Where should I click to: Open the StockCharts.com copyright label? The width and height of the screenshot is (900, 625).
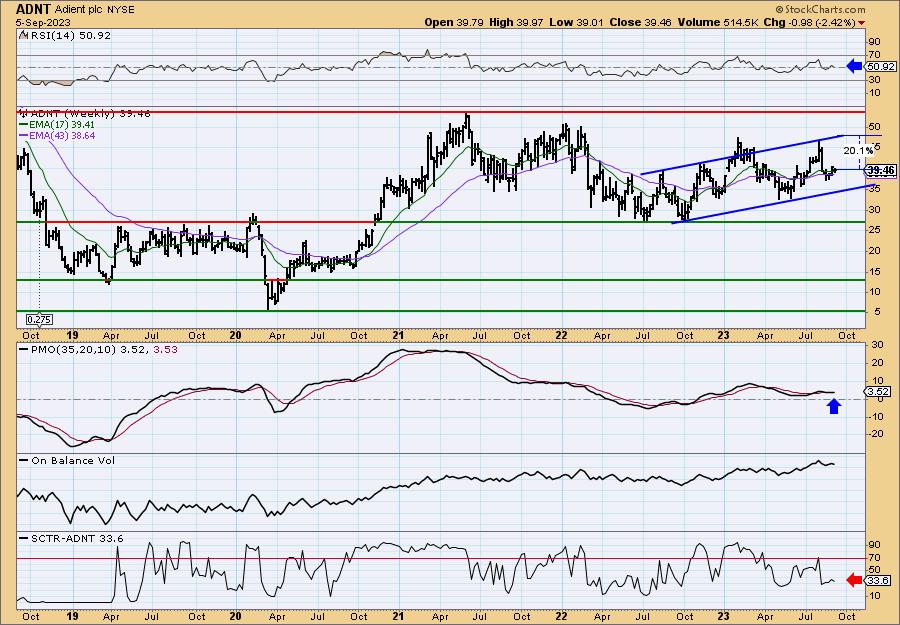[820, 10]
